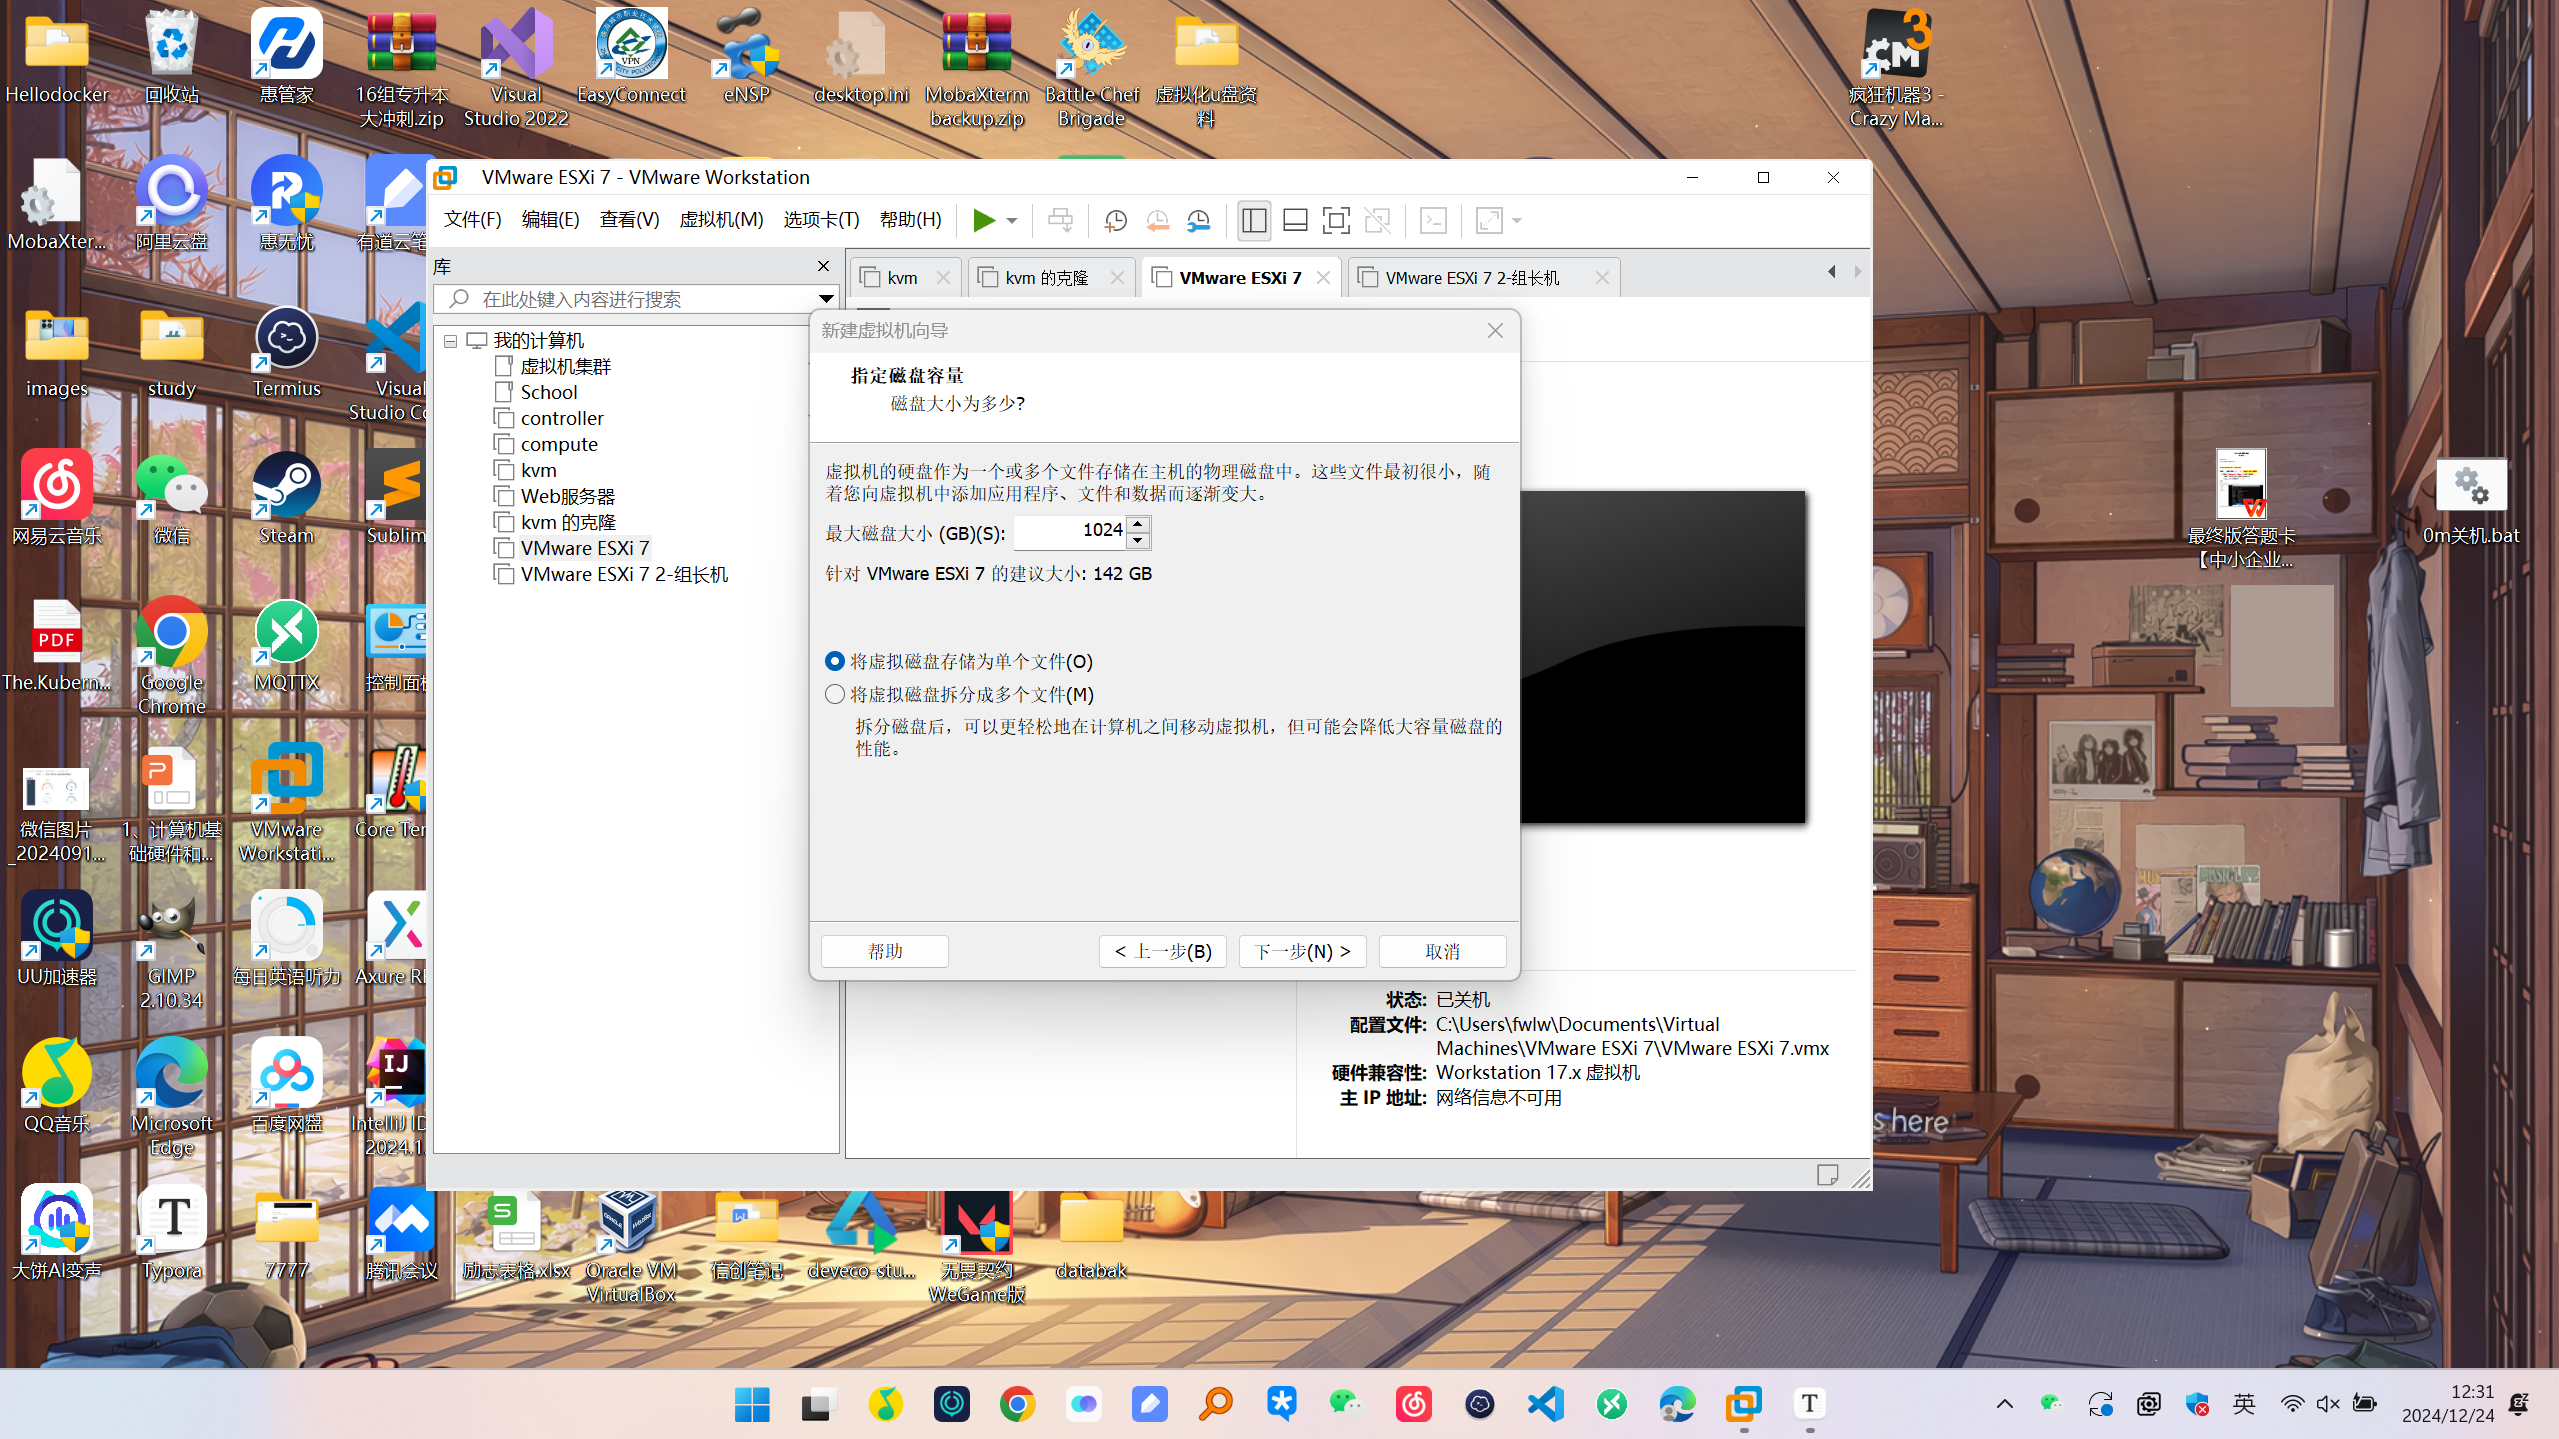The height and width of the screenshot is (1439, 2559).
Task: Click the 最大磁盘大小 value field
Action: pos(1070,531)
